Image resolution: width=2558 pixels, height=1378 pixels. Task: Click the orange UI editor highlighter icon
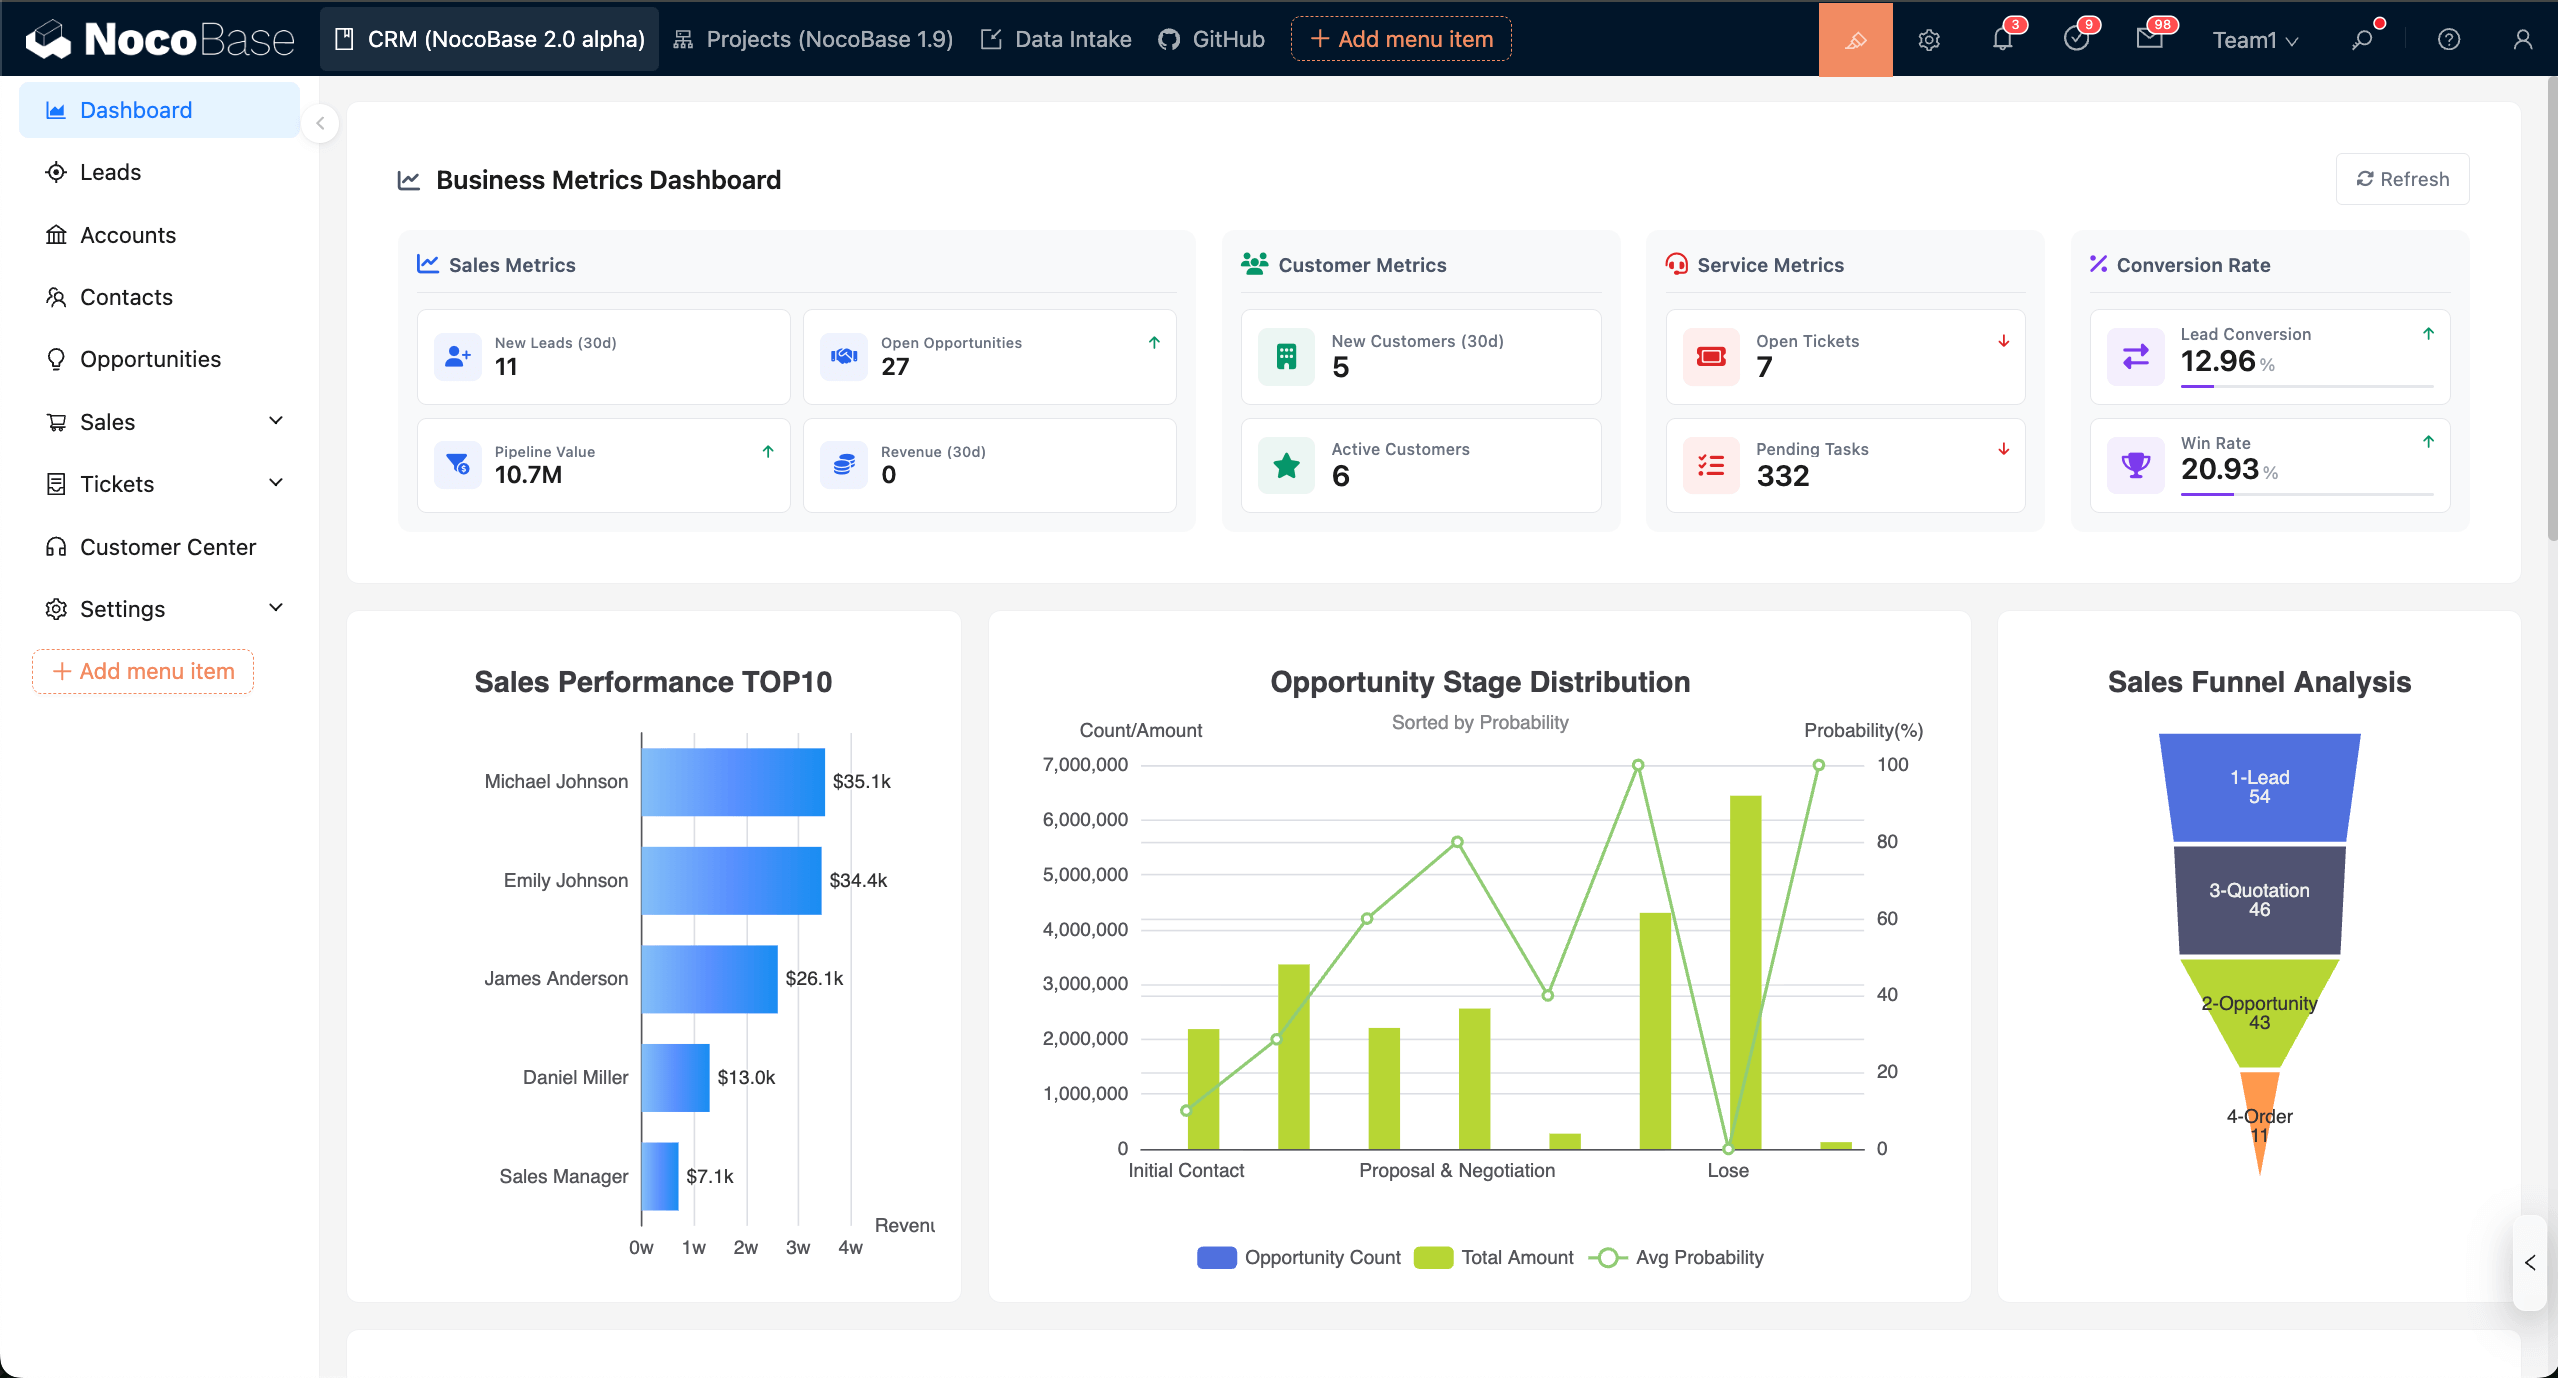(x=1855, y=39)
